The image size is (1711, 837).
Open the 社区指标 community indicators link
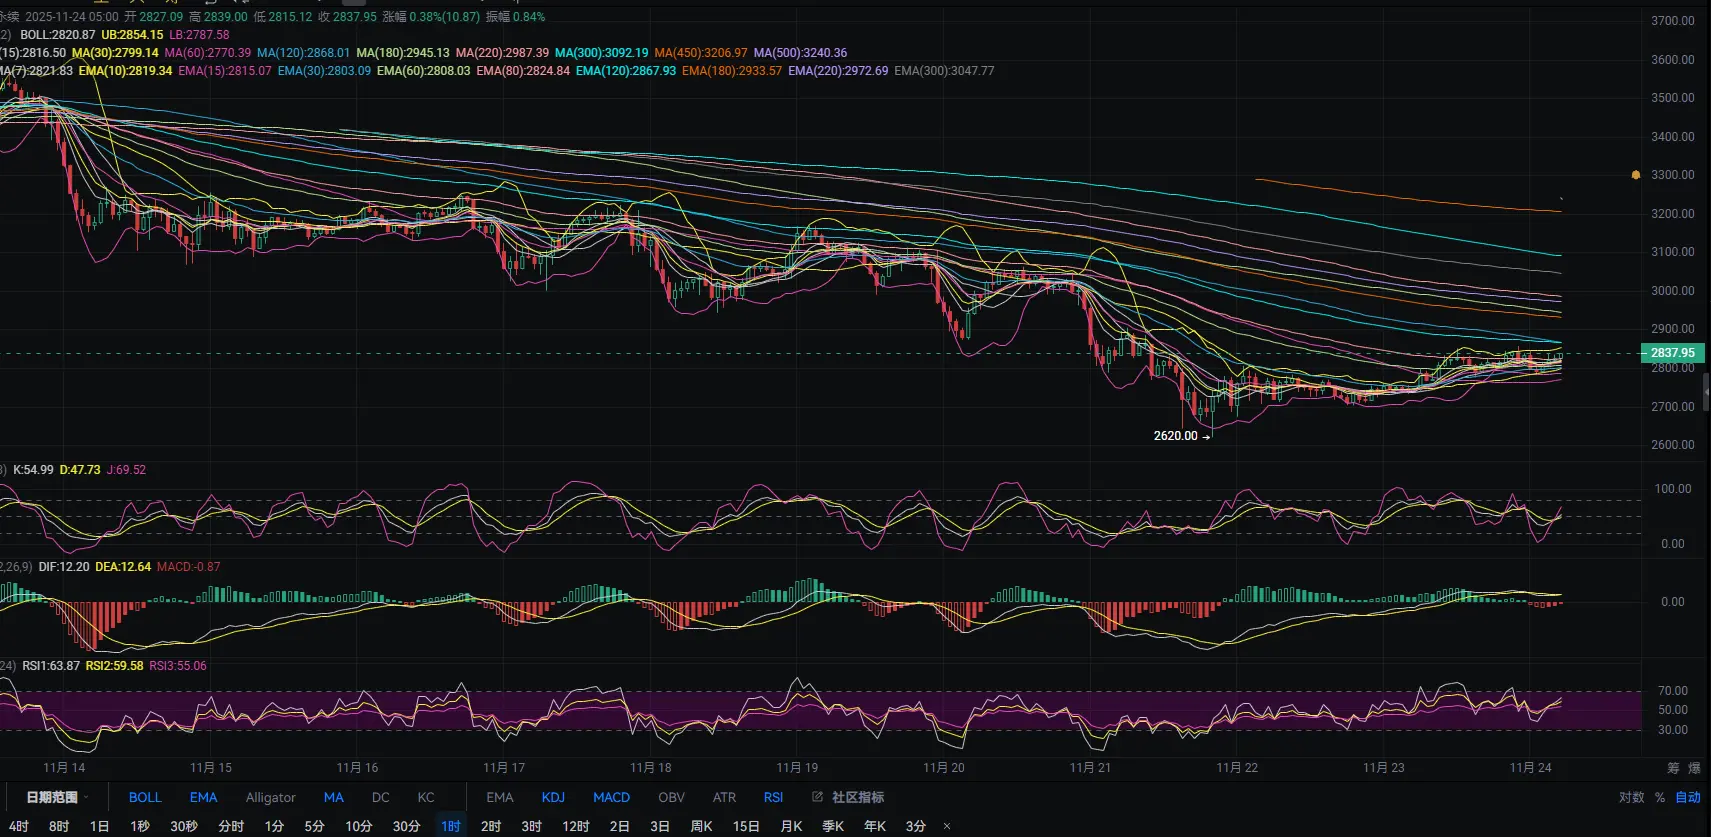[x=858, y=797]
